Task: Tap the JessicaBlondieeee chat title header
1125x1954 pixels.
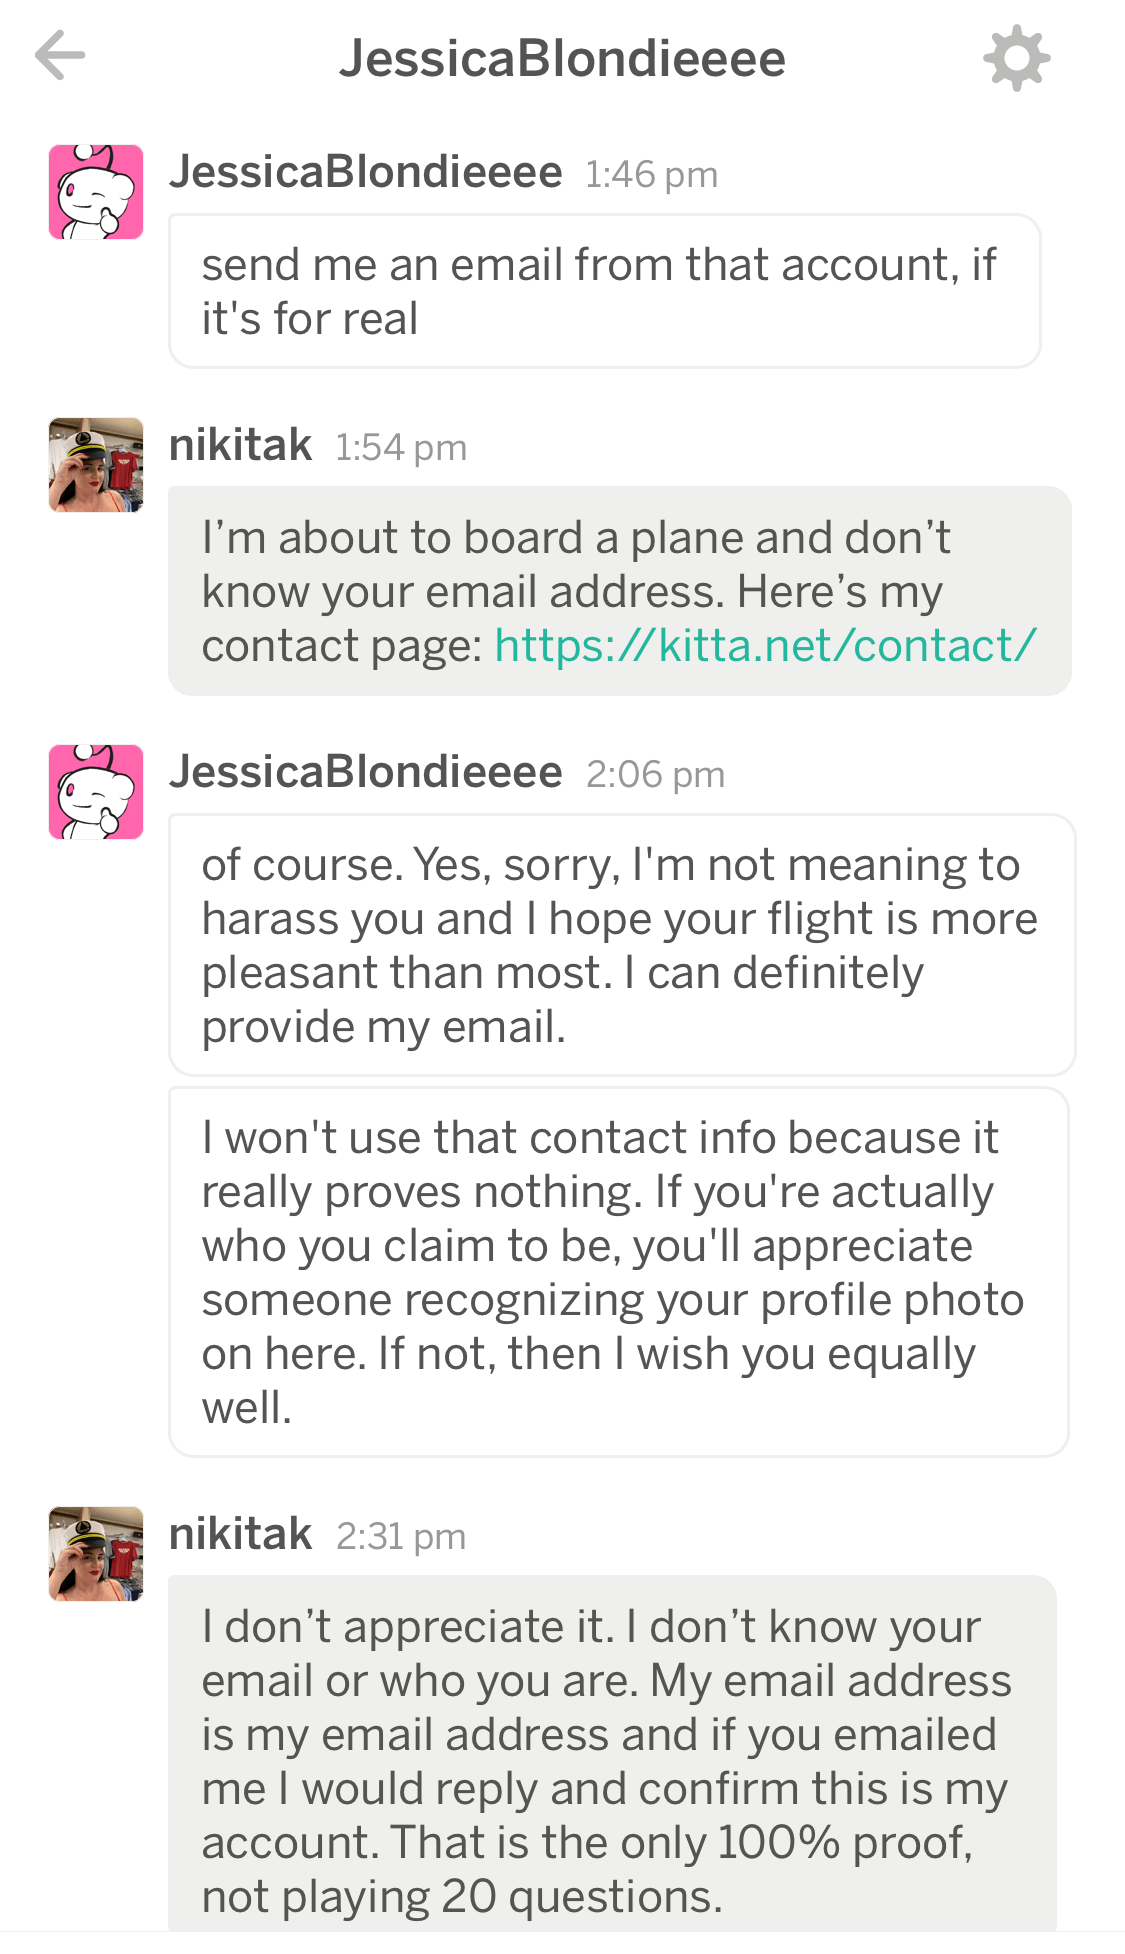Action: 562,58
